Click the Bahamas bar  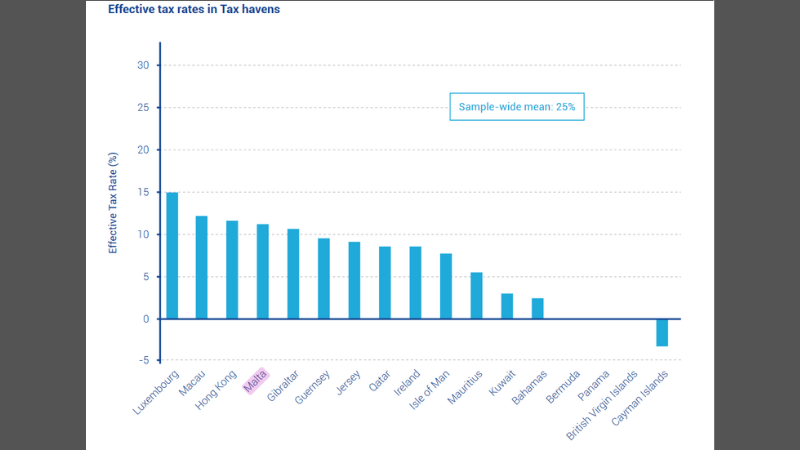(537, 308)
